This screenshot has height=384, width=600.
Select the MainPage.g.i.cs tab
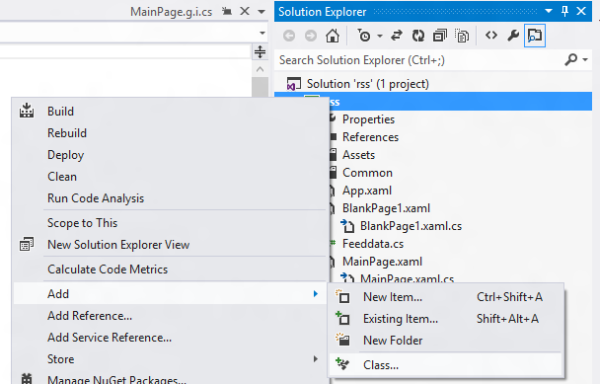click(x=171, y=12)
